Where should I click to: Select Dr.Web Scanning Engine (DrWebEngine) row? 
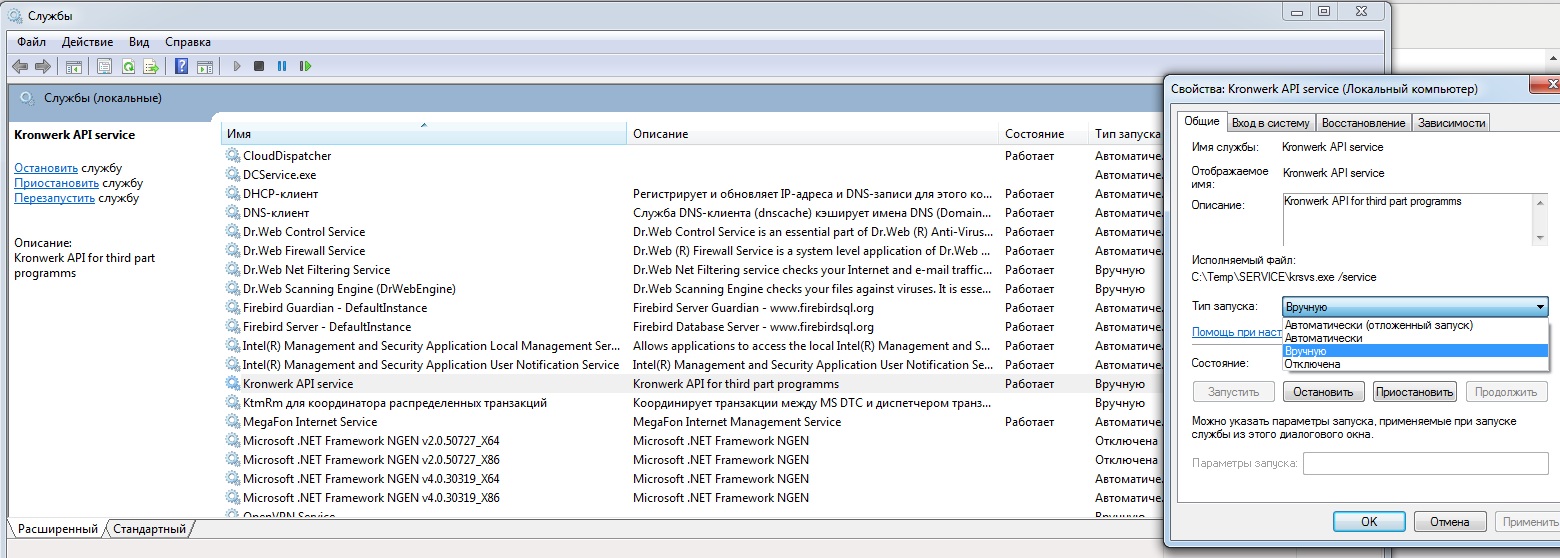tap(692, 289)
